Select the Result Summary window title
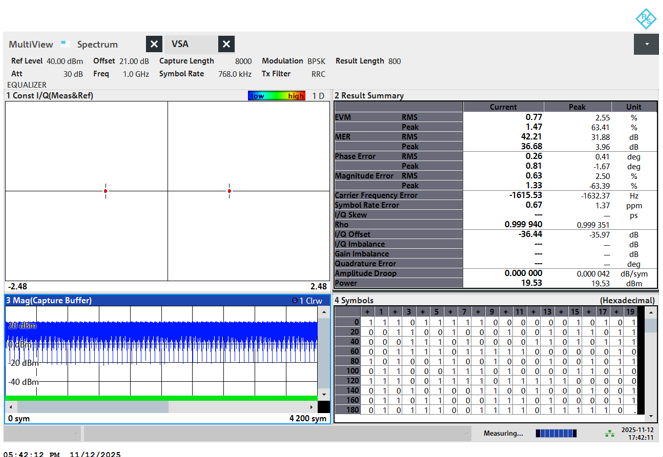This screenshot has height=457, width=663. (369, 96)
